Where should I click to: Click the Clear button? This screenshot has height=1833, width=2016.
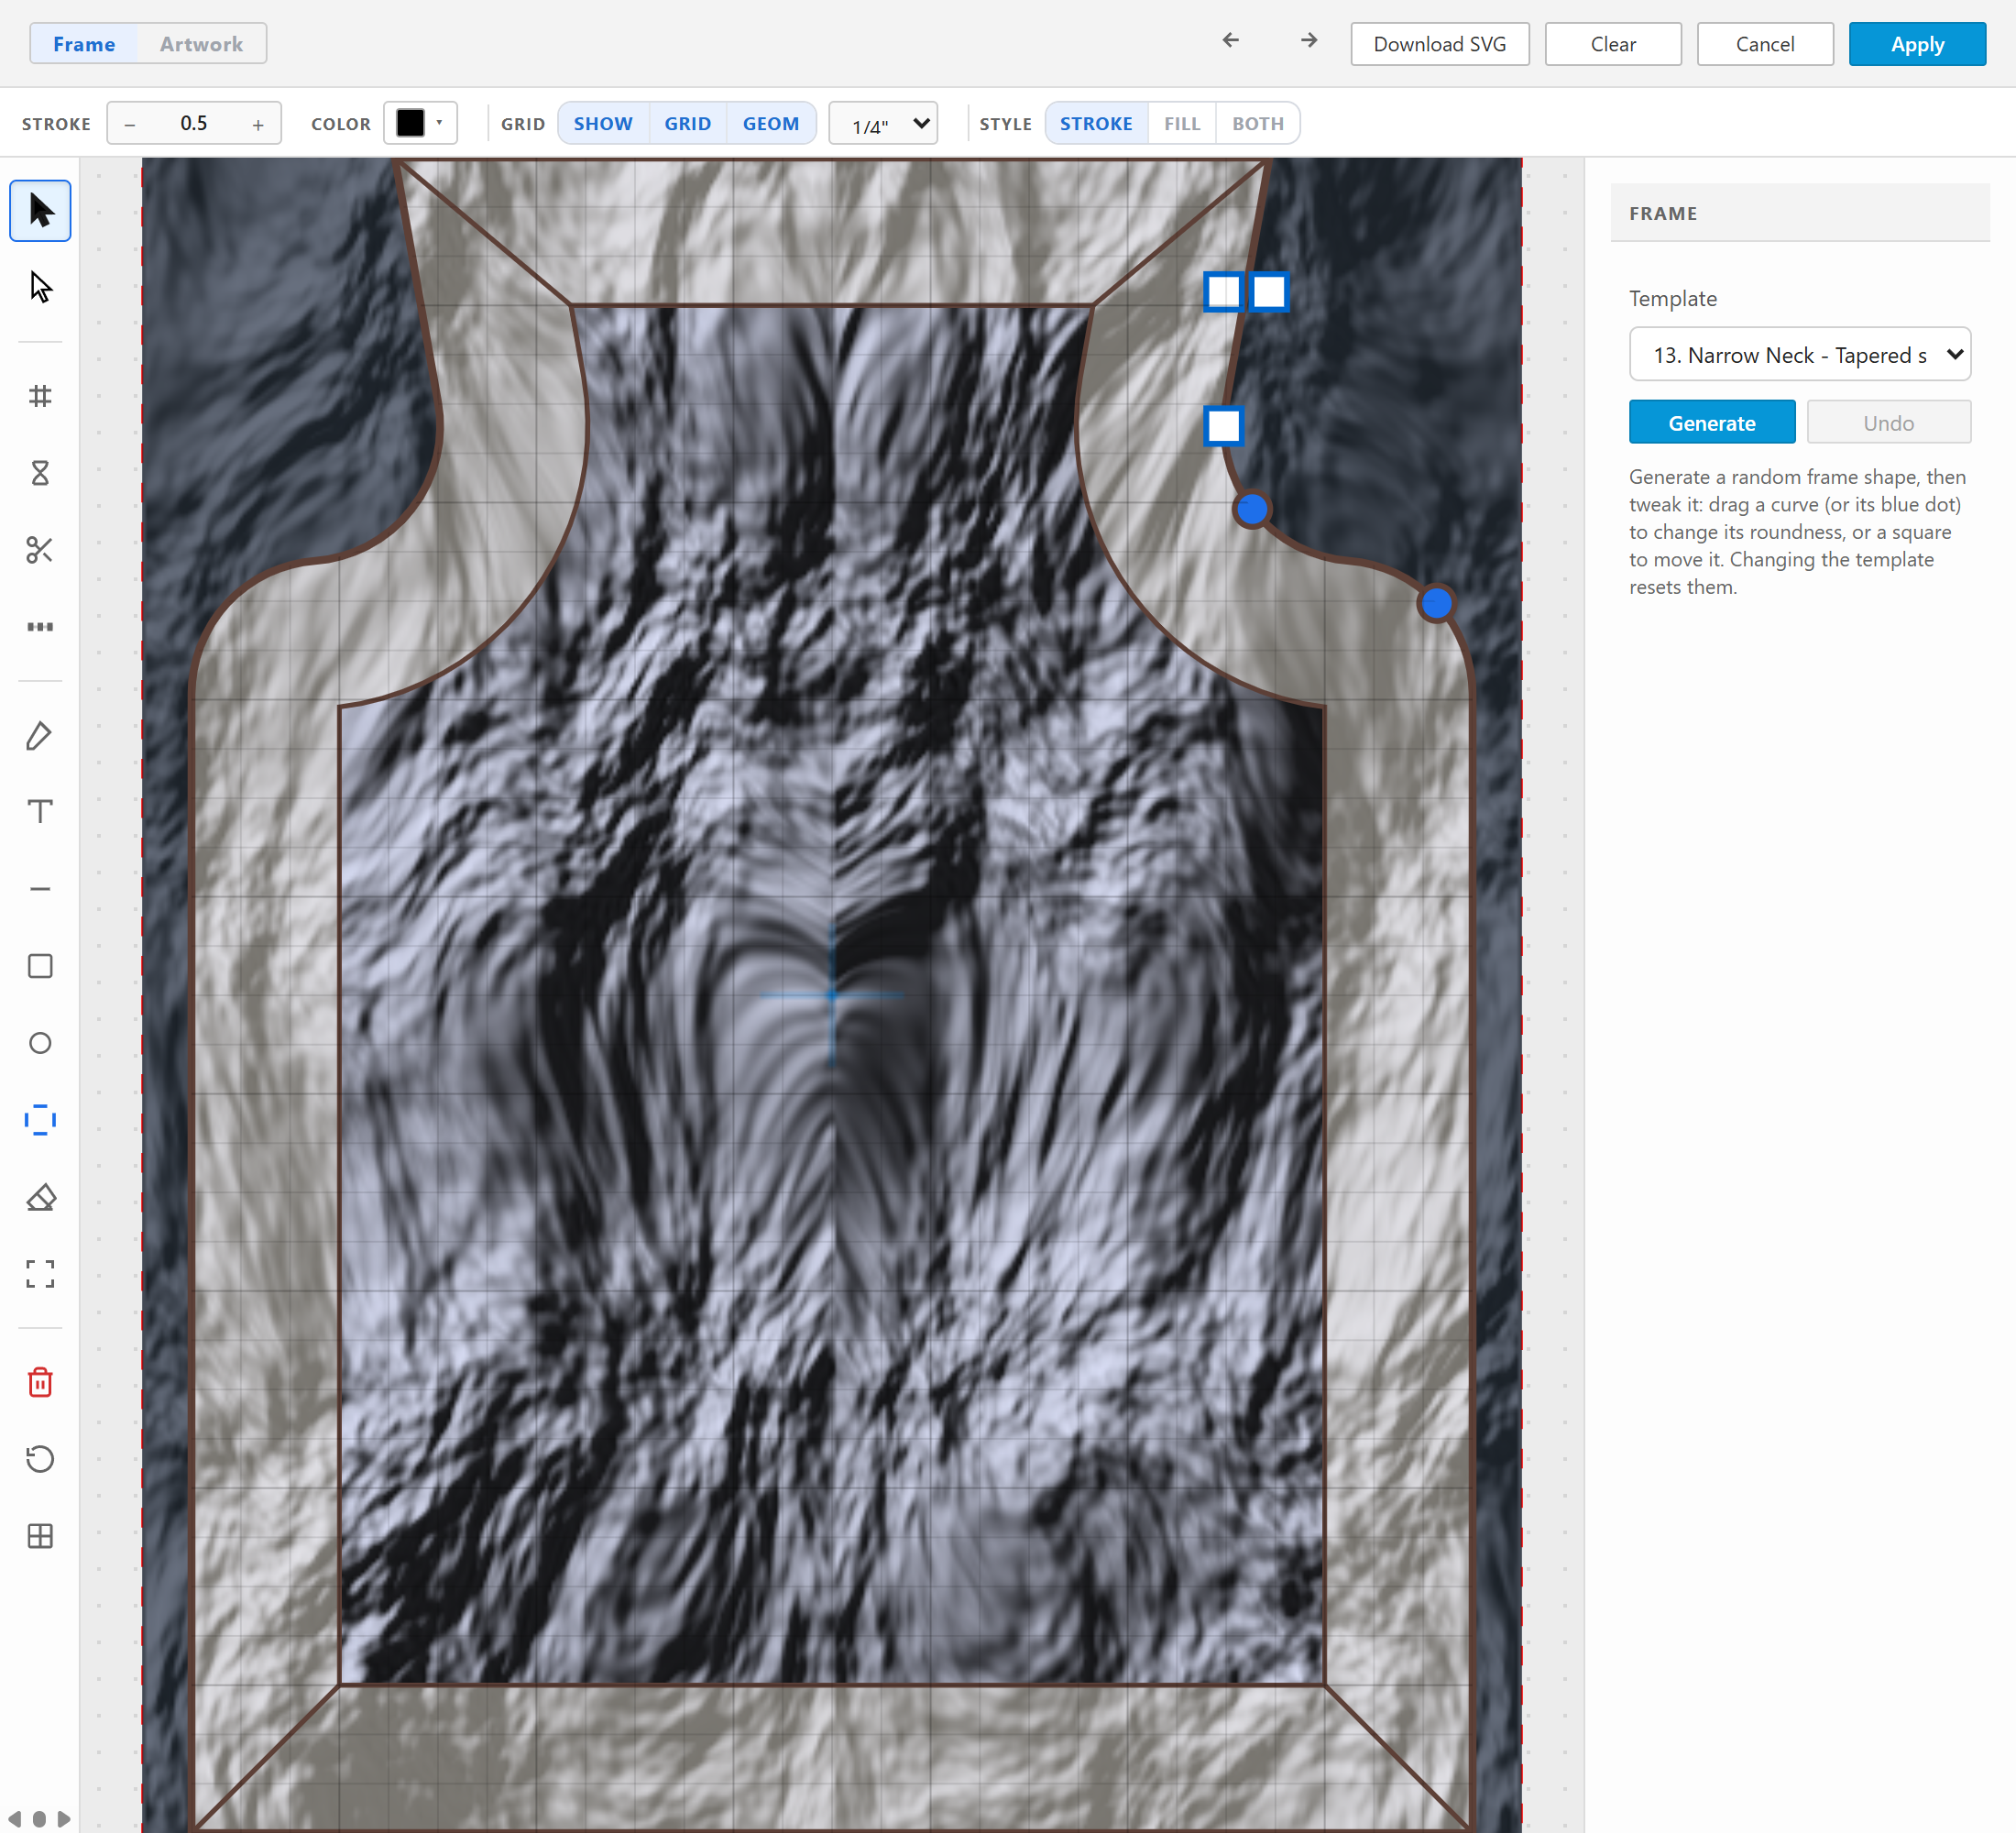click(x=1613, y=44)
